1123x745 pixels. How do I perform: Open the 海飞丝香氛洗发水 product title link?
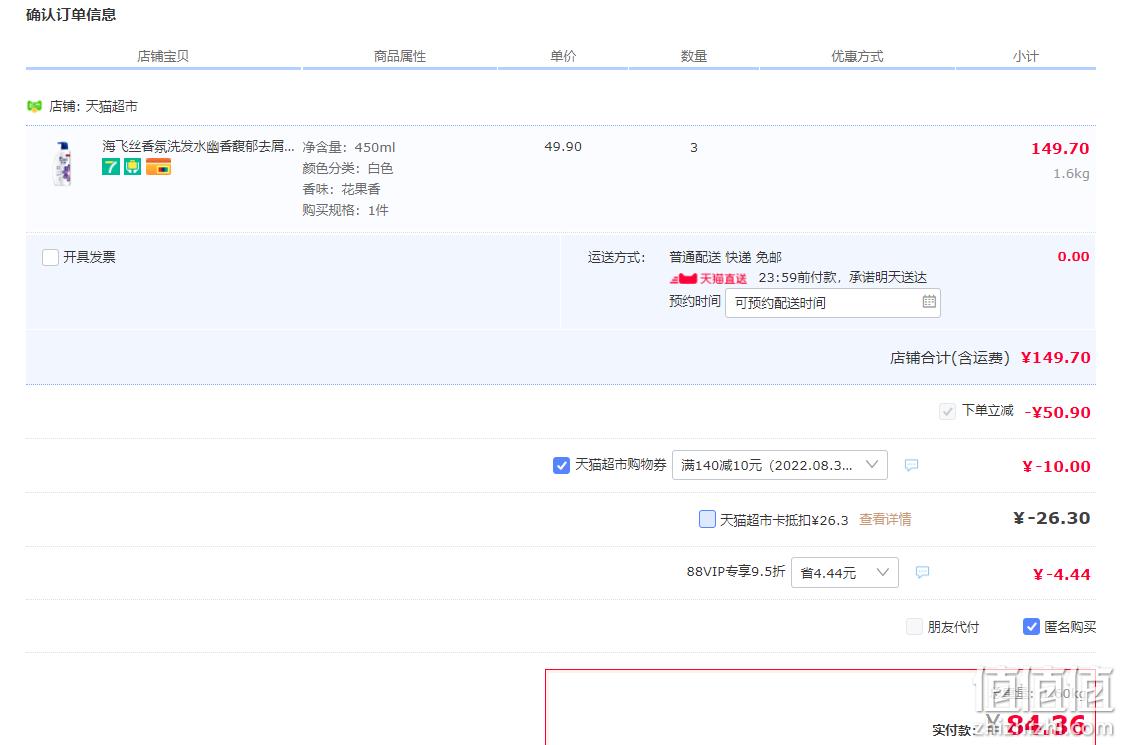[x=198, y=146]
